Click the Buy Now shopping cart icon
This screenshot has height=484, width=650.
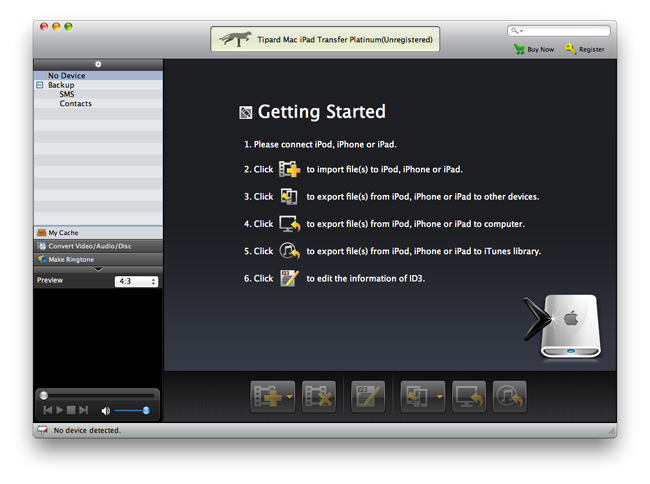click(x=519, y=49)
